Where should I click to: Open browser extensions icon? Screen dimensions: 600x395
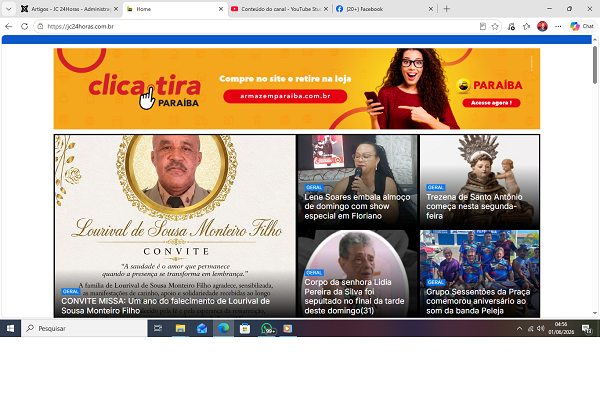pos(511,26)
